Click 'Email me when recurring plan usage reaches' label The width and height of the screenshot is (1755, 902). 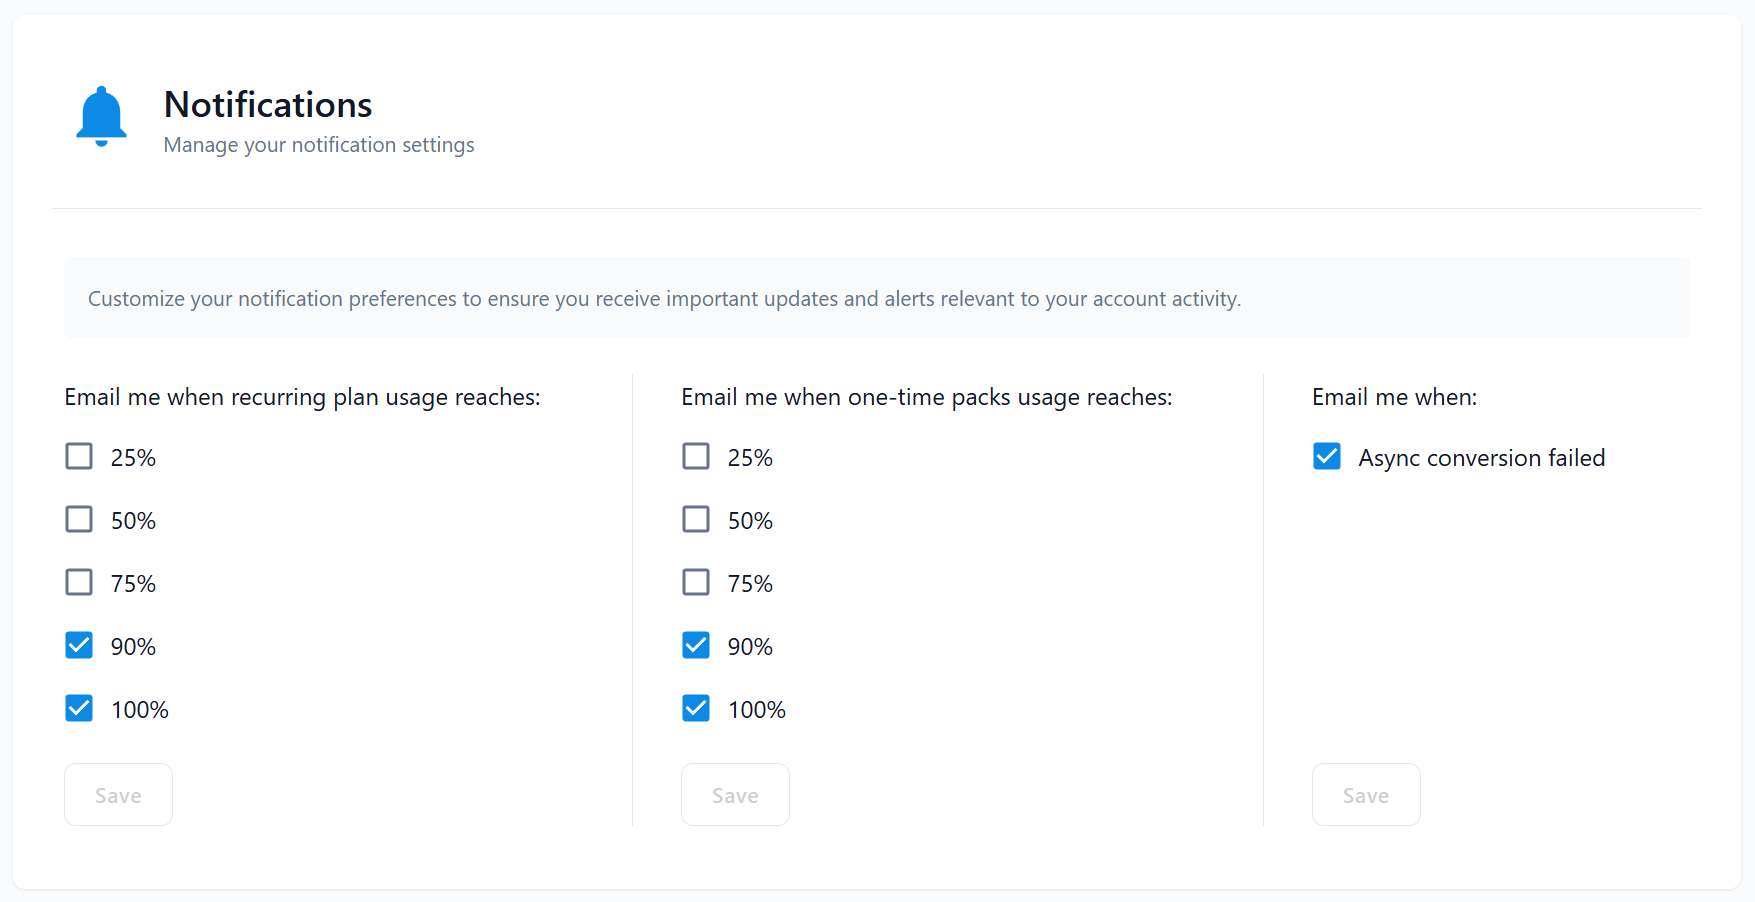(302, 398)
